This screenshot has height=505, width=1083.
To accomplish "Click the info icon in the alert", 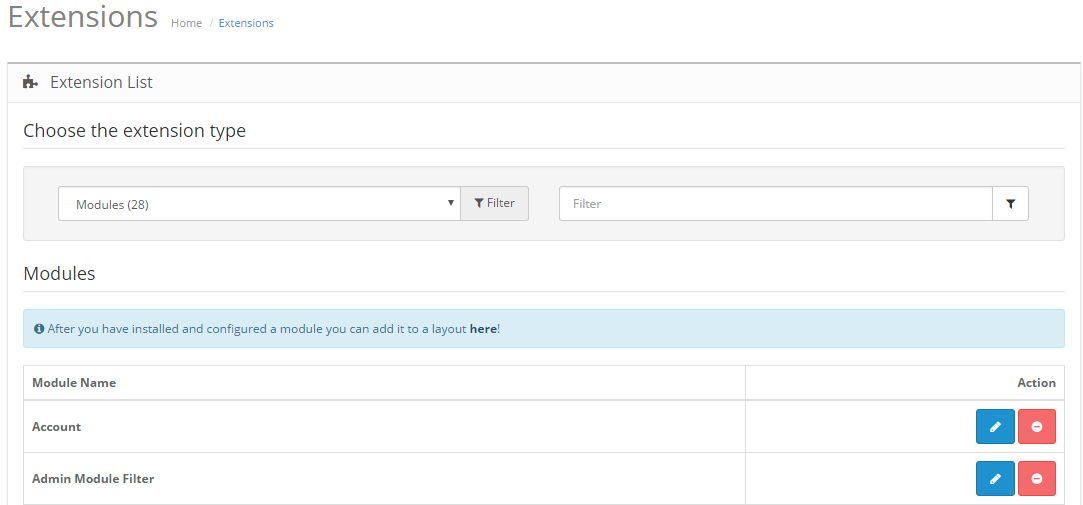I will (x=39, y=329).
